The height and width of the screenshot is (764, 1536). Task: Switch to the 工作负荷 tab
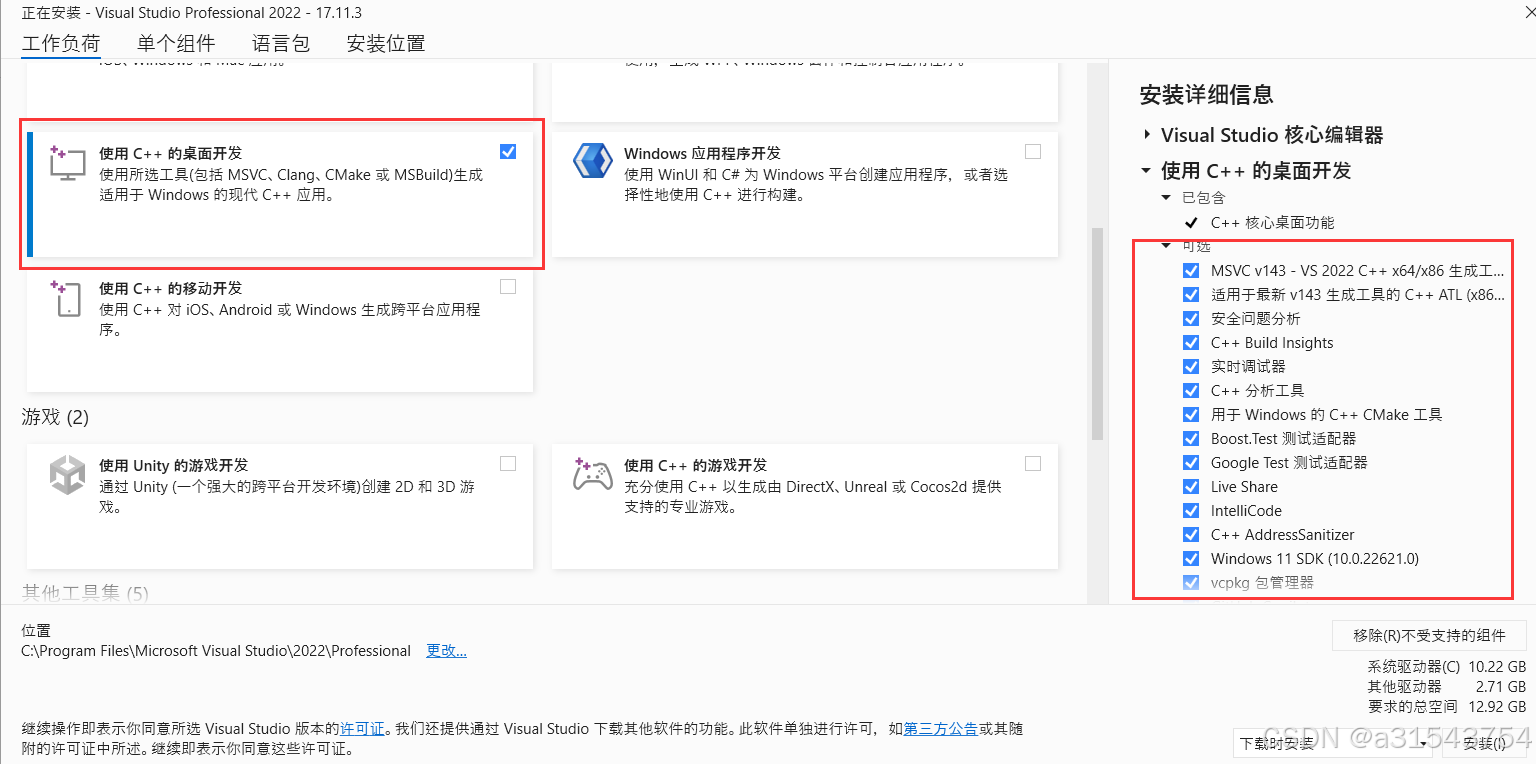61,44
